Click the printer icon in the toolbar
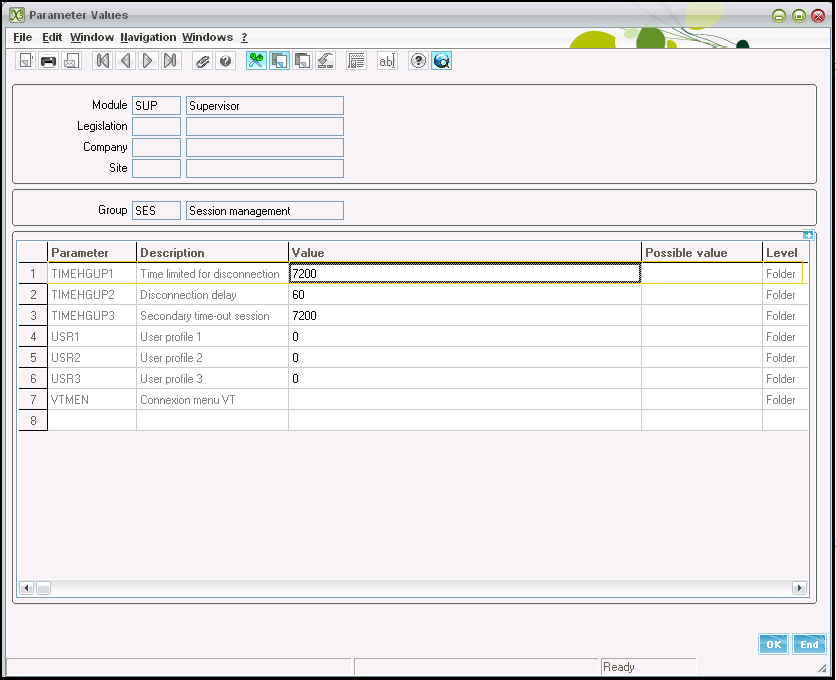 tap(48, 61)
